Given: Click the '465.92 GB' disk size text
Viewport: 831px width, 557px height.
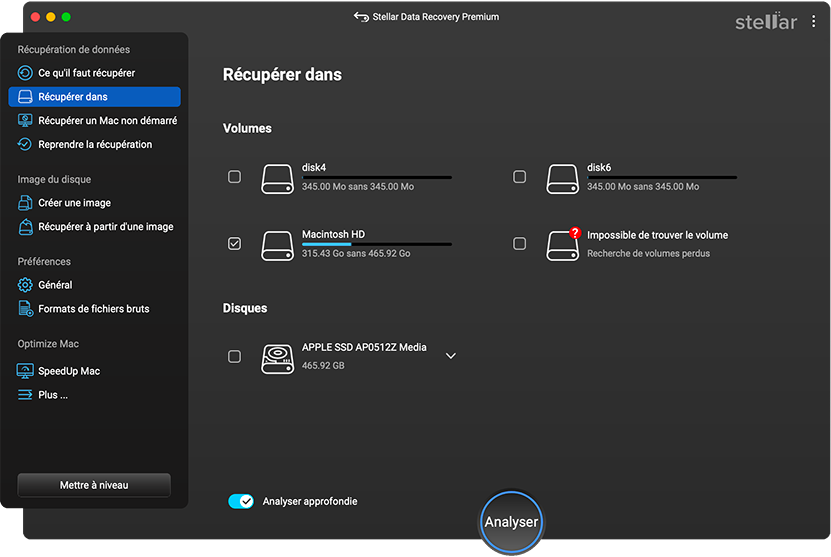Looking at the screenshot, I should [323, 366].
